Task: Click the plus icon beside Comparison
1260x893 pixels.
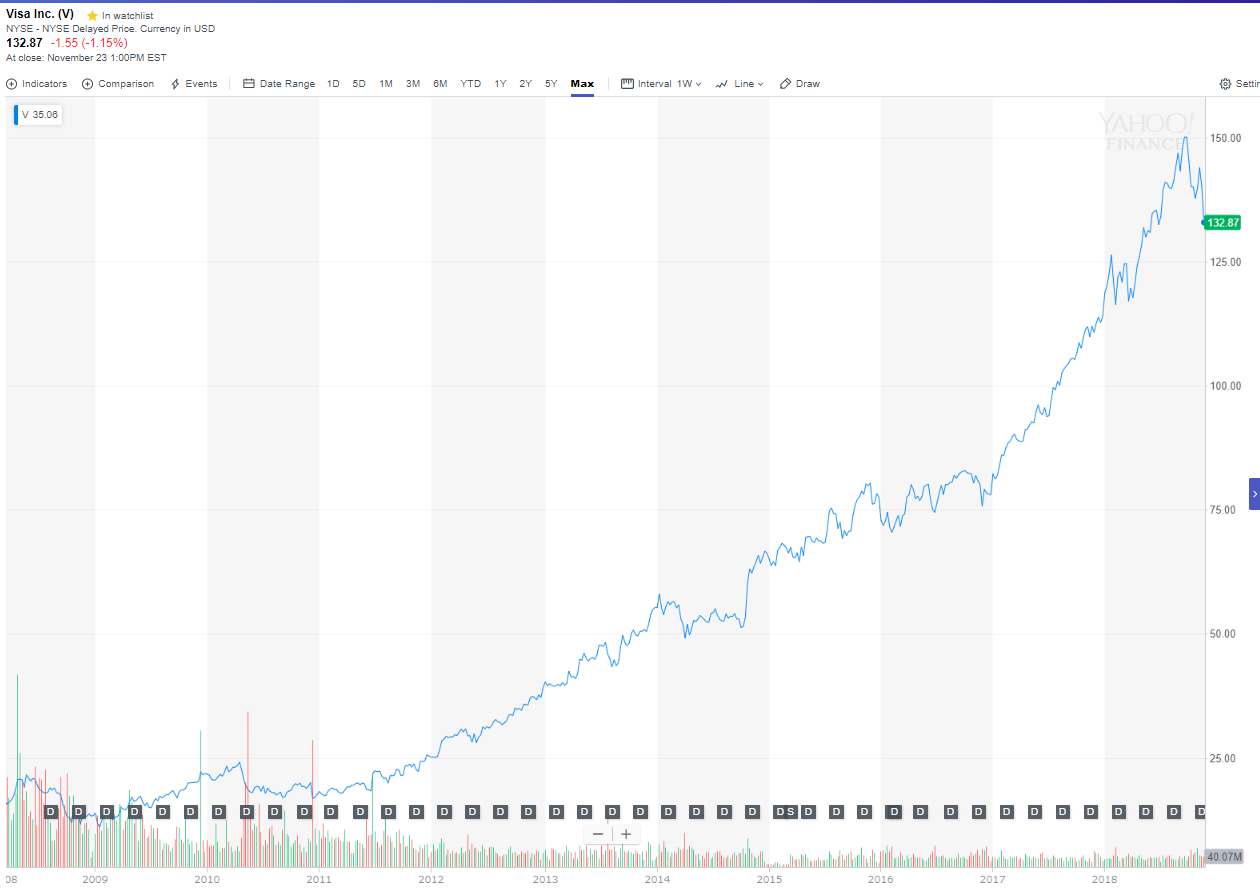Action: [88, 84]
